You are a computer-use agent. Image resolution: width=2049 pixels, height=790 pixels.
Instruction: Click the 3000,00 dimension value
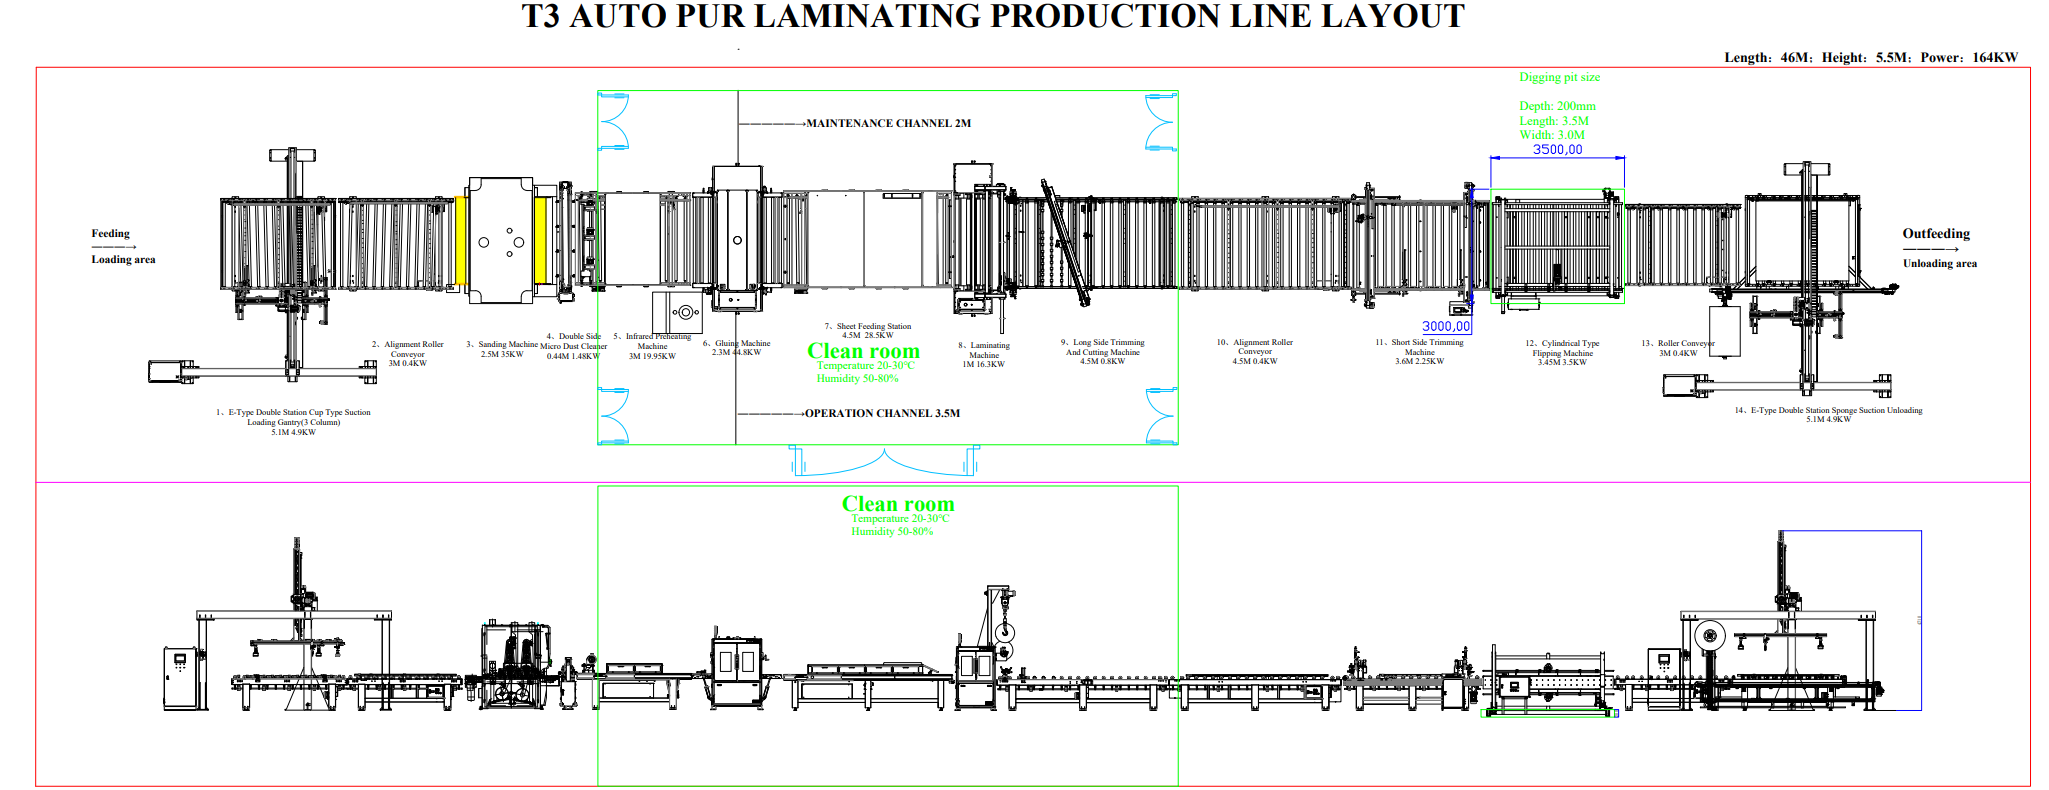[1446, 326]
